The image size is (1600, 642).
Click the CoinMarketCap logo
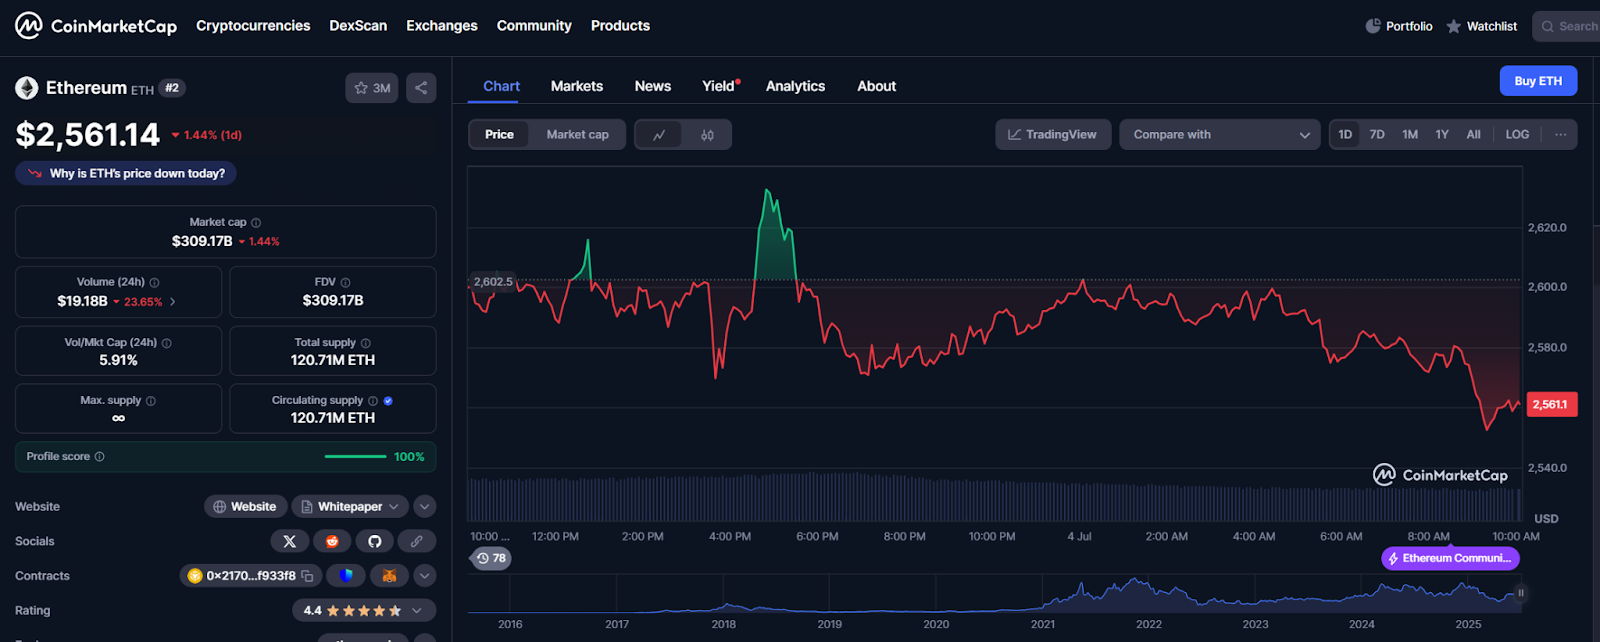click(x=96, y=26)
